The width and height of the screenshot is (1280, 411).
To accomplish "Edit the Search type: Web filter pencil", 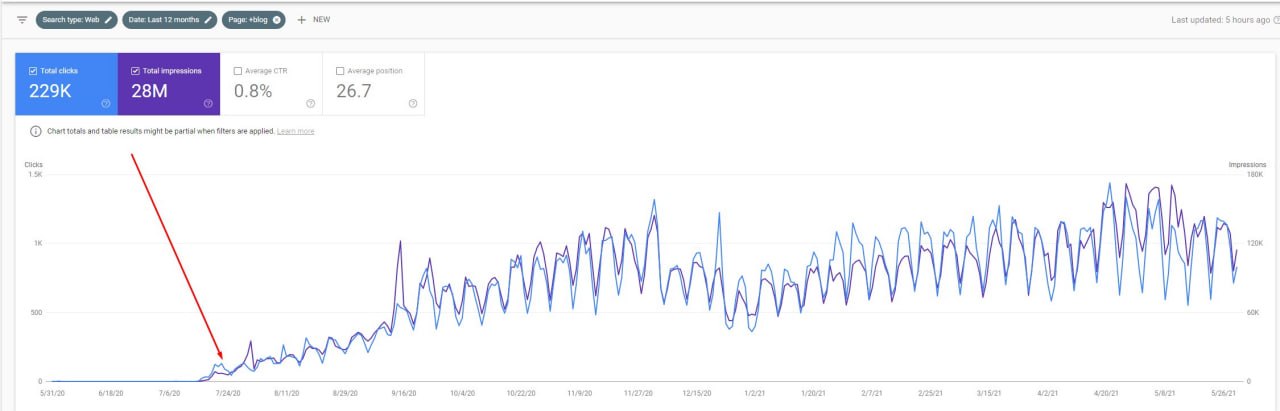I will pyautogui.click(x=108, y=20).
